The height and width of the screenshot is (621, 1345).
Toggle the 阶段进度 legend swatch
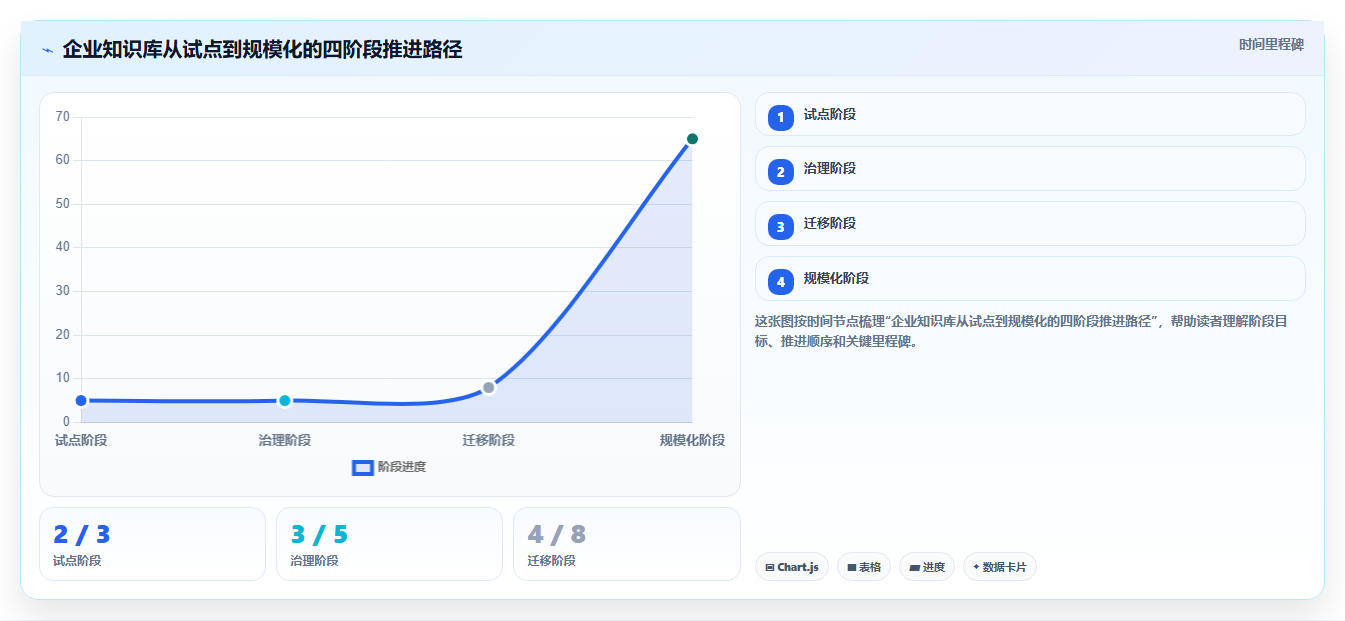point(363,467)
